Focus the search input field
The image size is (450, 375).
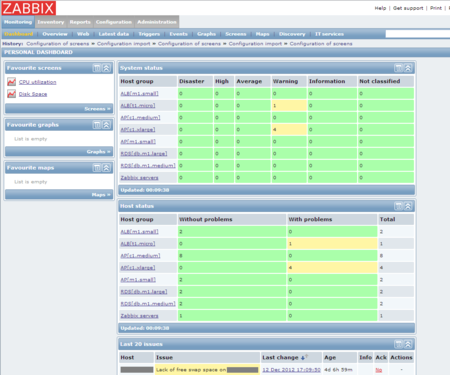tap(418, 34)
